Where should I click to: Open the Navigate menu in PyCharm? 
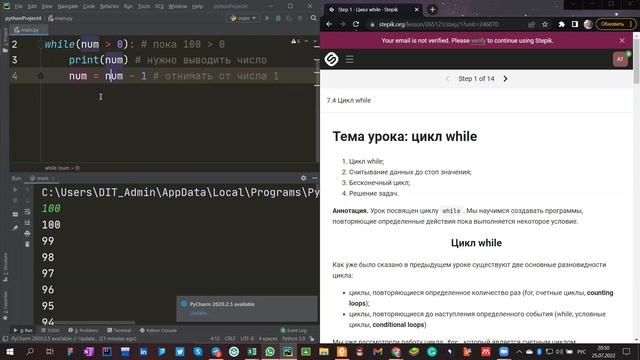click(67, 7)
